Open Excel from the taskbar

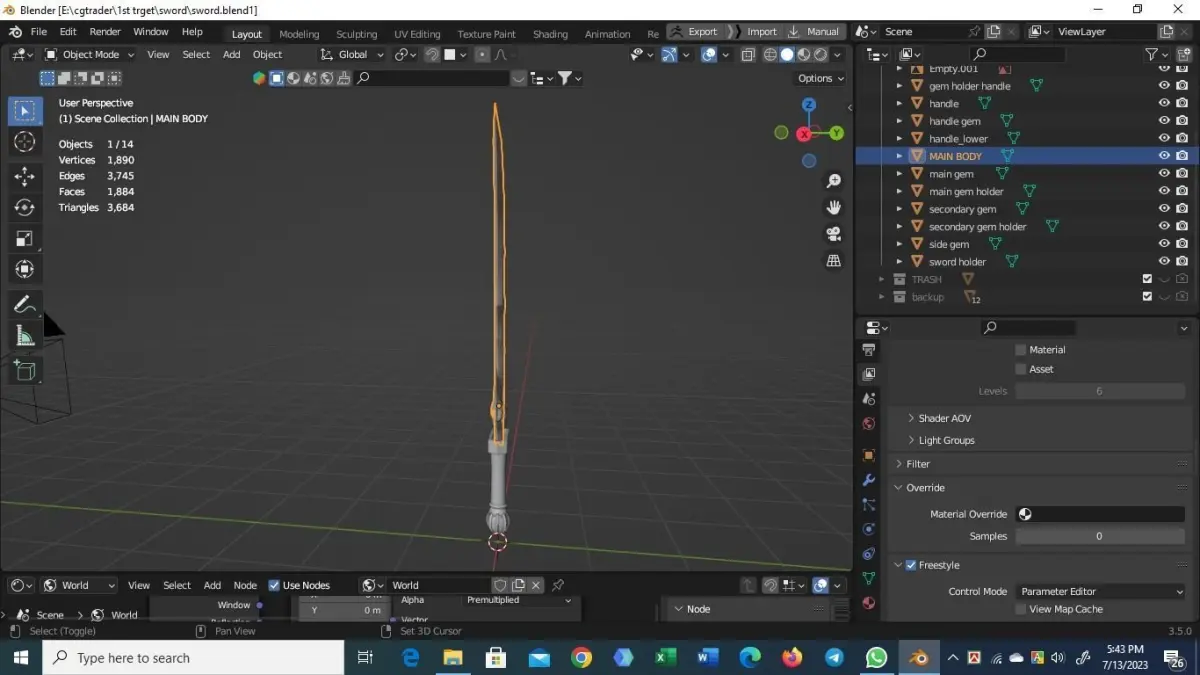pyautogui.click(x=666, y=657)
